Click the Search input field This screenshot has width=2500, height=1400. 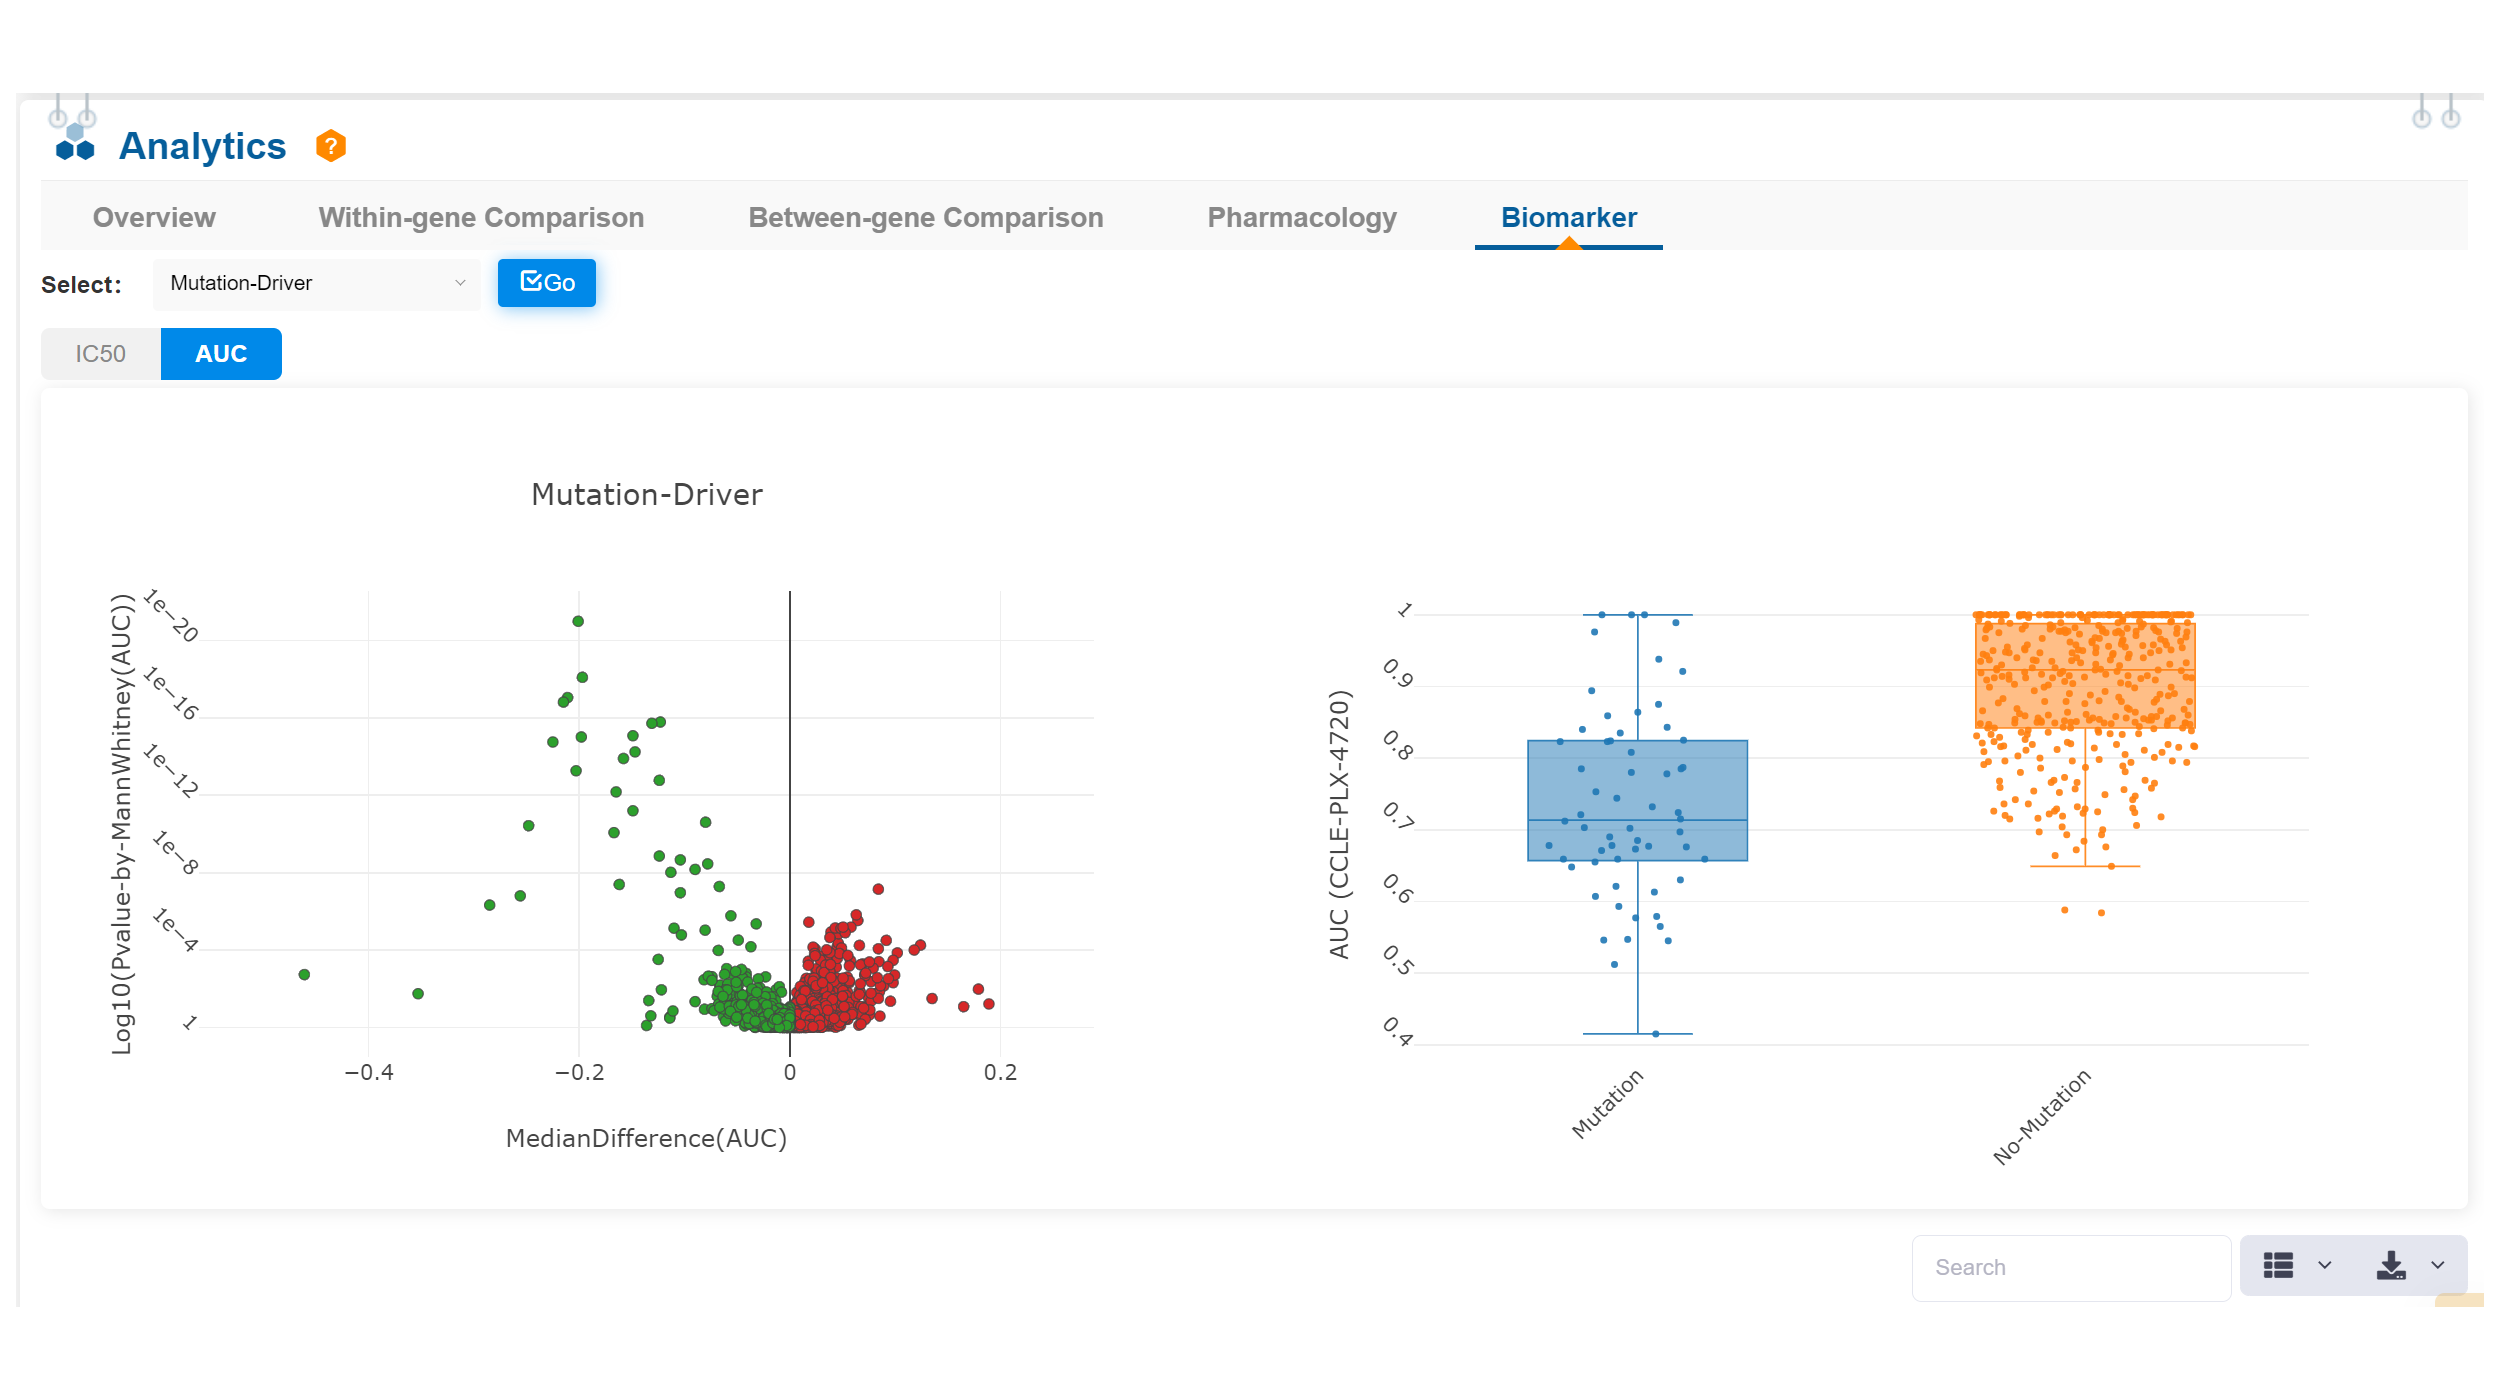point(2070,1267)
